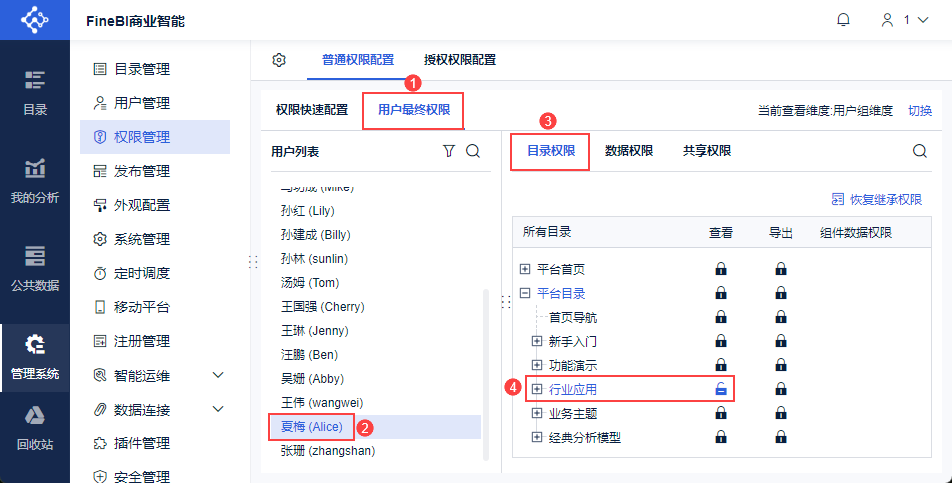Select user 吴珊 (Abby) in the list
The height and width of the screenshot is (483, 952).
[312, 379]
